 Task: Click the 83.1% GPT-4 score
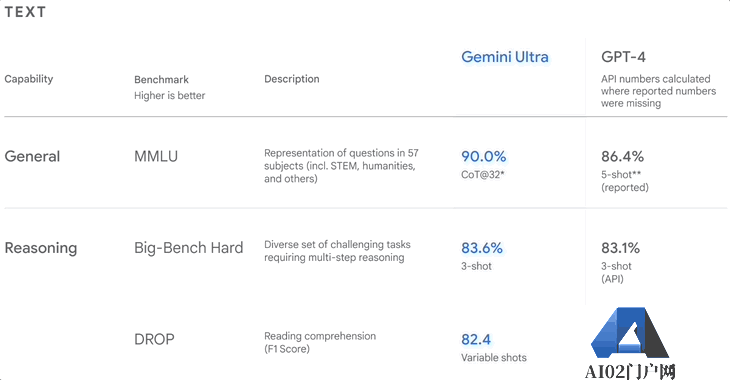coord(620,248)
